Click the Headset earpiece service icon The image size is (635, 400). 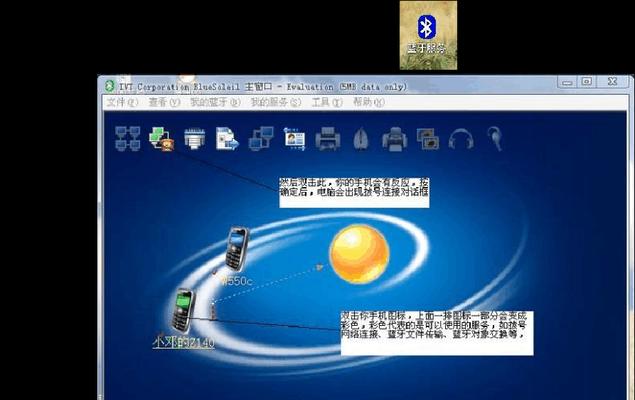point(495,139)
